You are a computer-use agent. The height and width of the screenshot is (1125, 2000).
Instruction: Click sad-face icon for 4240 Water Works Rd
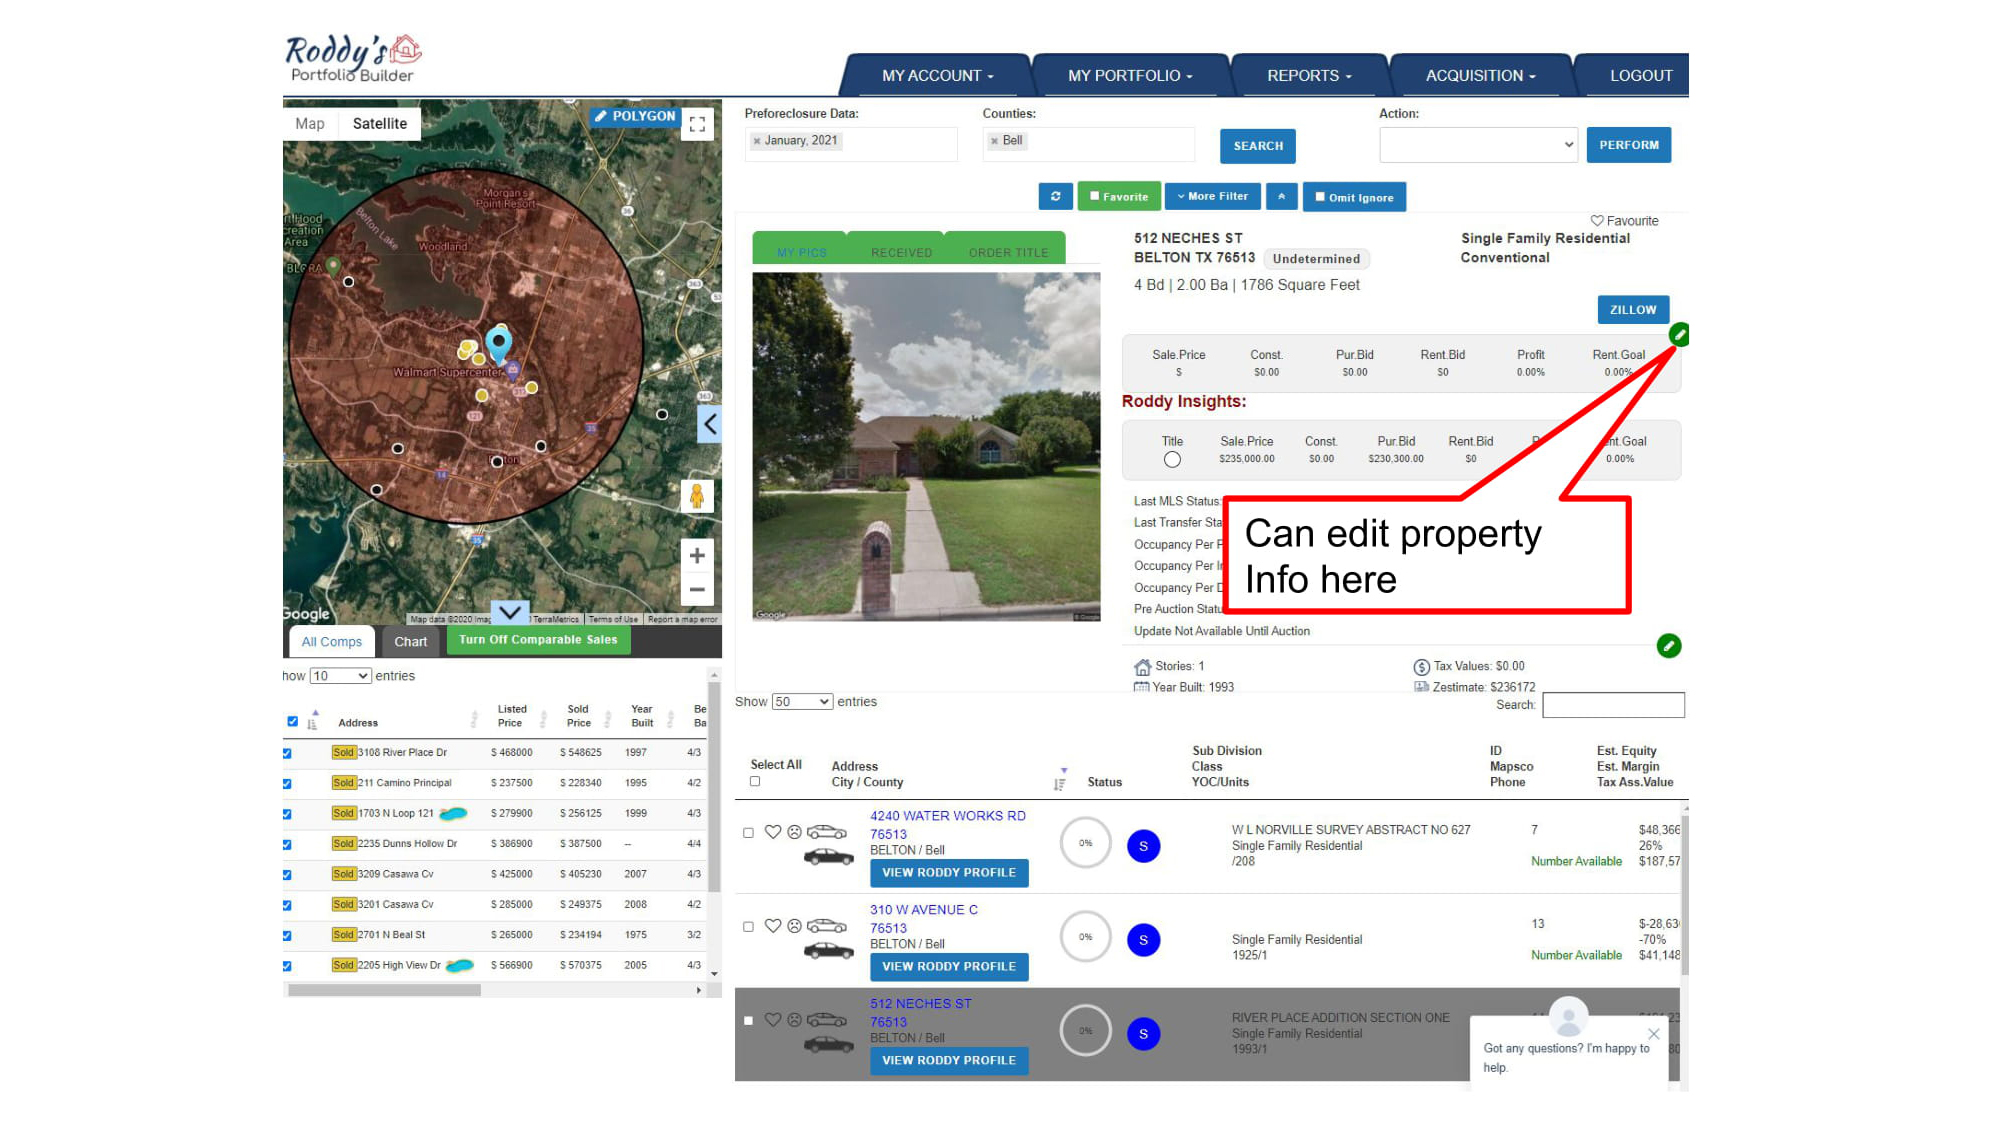click(x=794, y=832)
